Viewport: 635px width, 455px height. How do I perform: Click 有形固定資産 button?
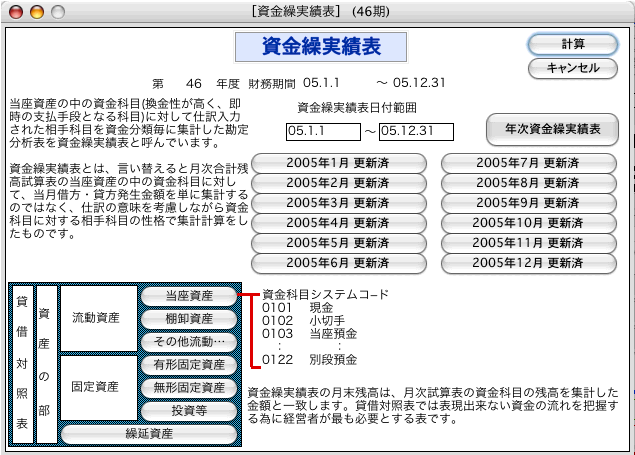click(x=189, y=364)
